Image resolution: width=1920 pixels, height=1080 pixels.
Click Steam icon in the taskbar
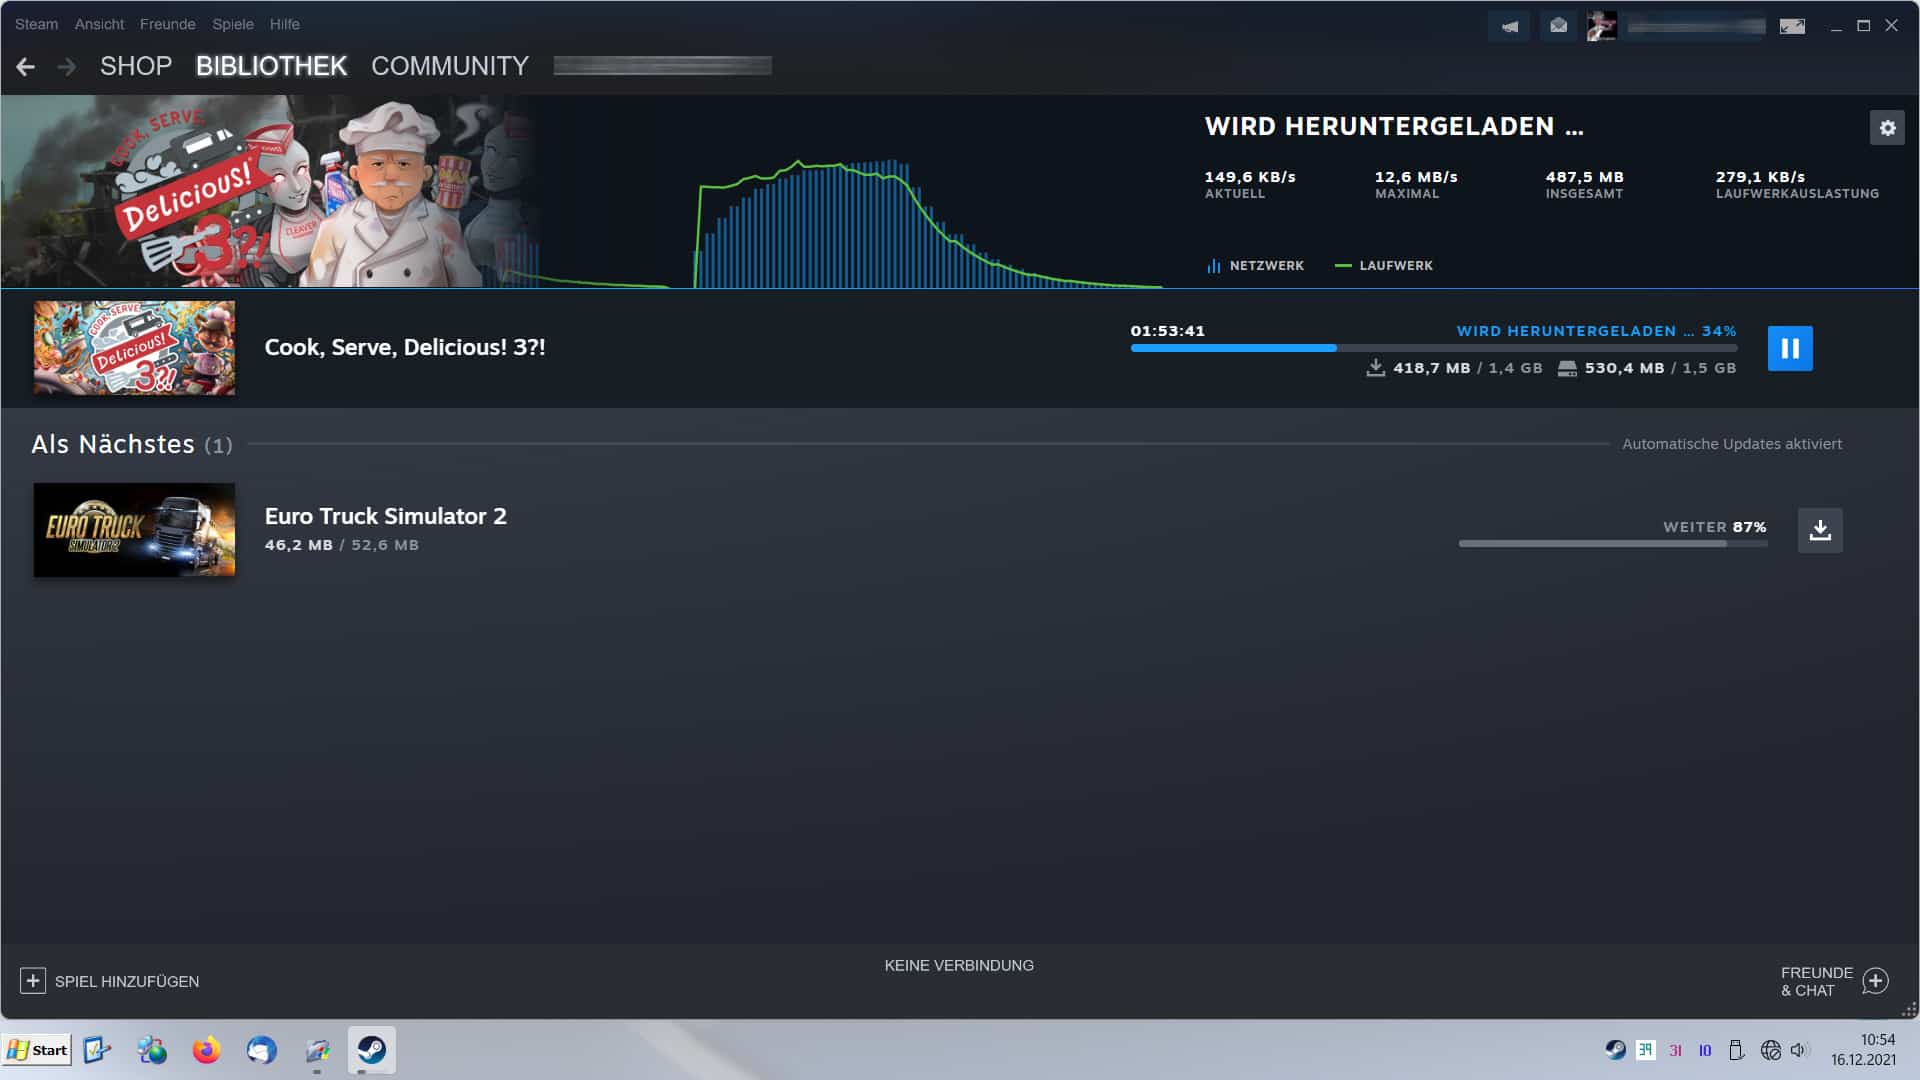[x=372, y=1050]
